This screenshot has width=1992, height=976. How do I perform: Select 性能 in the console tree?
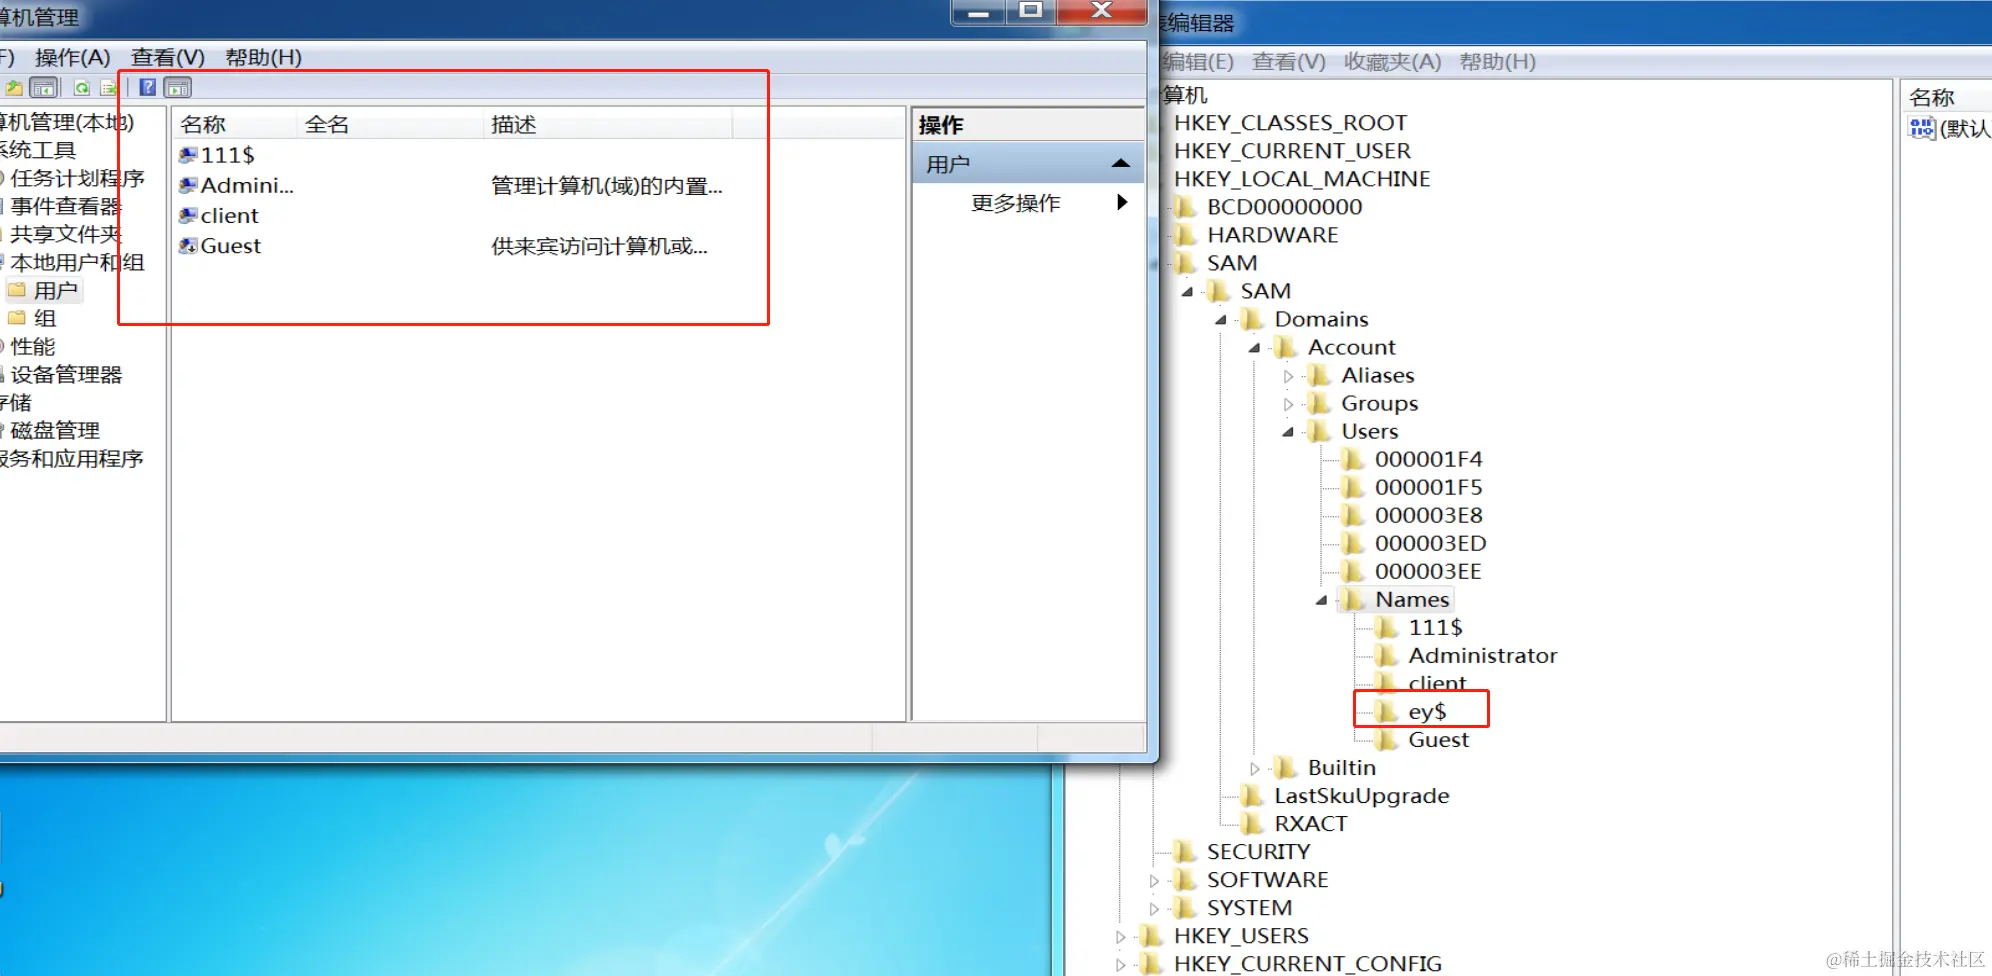tap(32, 346)
